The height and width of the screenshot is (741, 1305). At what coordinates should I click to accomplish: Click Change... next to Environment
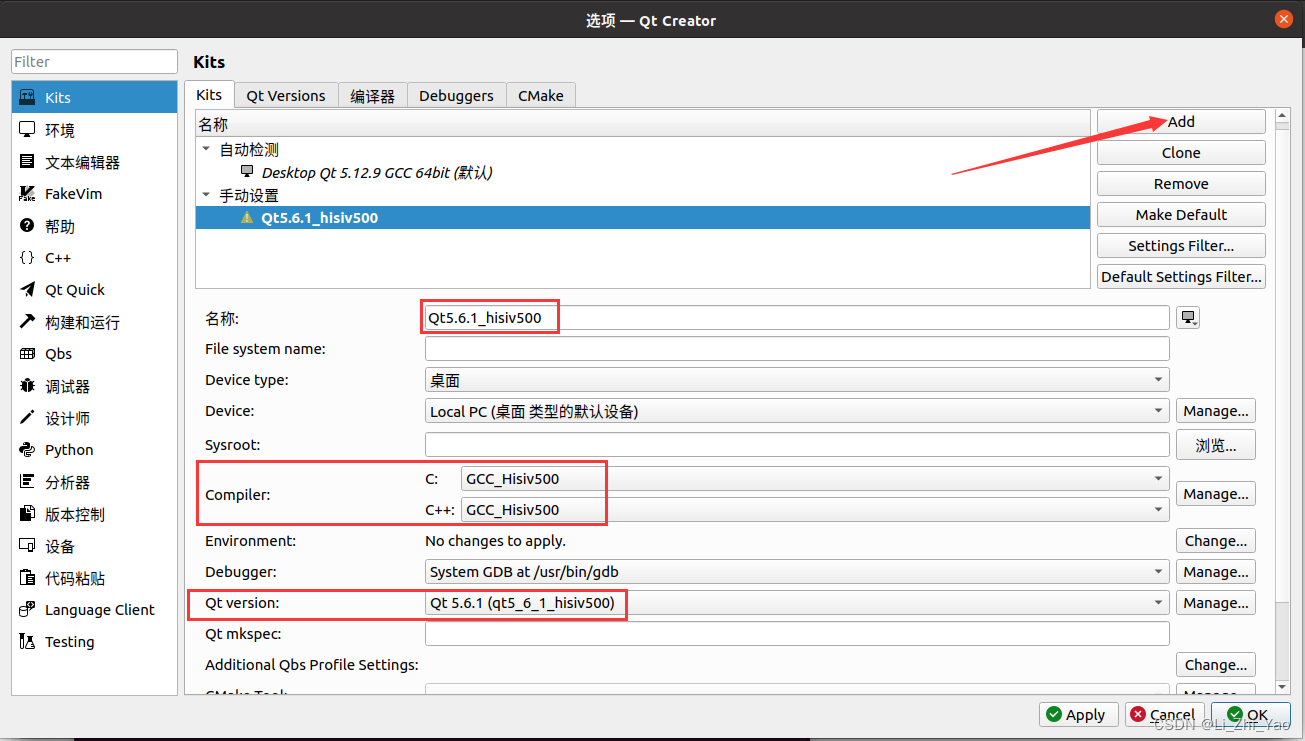pyautogui.click(x=1216, y=541)
